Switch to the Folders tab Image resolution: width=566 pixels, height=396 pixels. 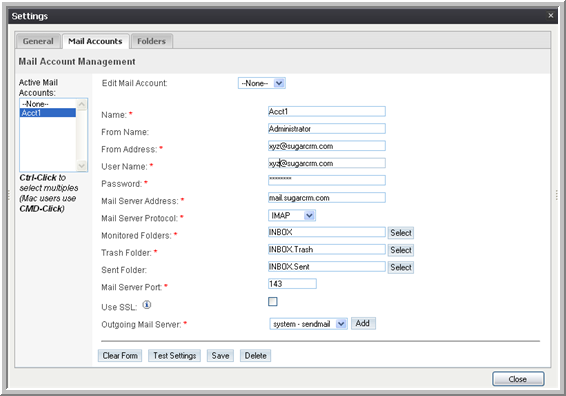click(152, 41)
